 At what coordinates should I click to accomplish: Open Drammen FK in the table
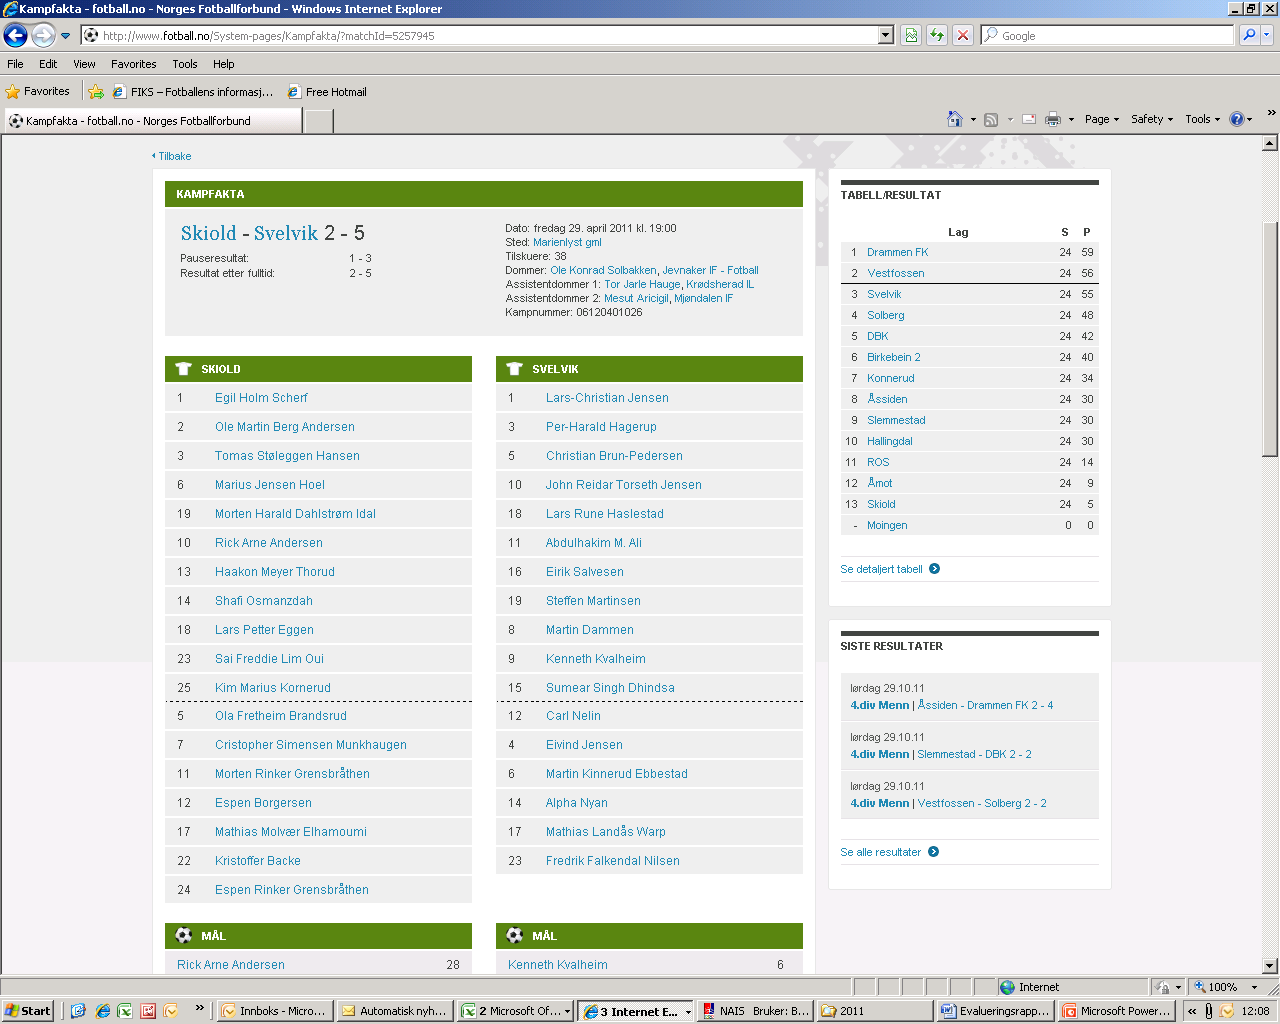coord(897,252)
